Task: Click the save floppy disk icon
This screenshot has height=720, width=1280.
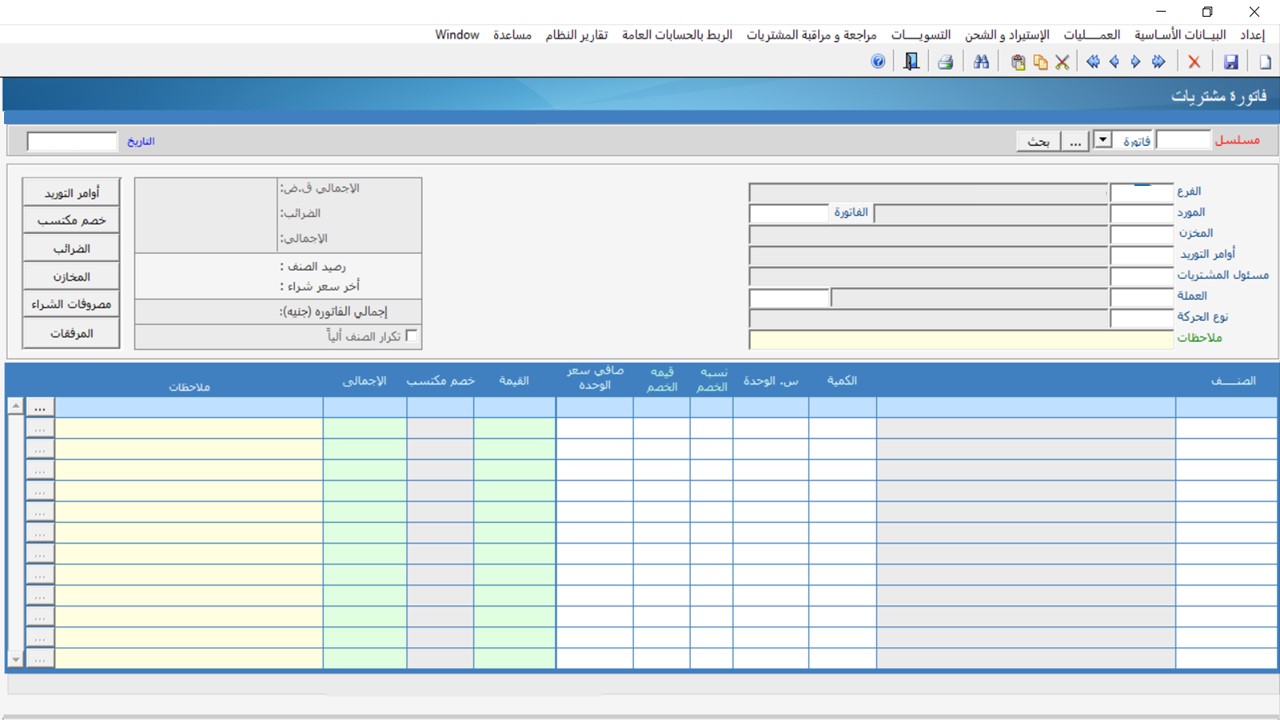Action: tap(1231, 62)
